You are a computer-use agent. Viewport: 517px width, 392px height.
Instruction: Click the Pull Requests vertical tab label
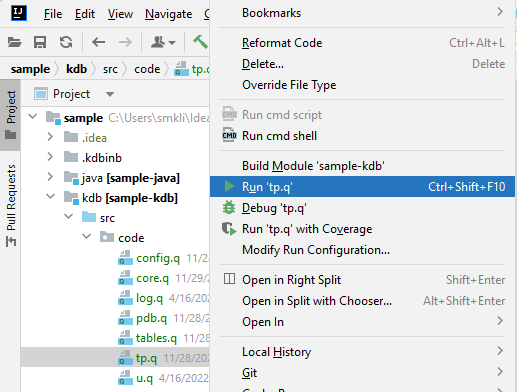tap(11, 197)
